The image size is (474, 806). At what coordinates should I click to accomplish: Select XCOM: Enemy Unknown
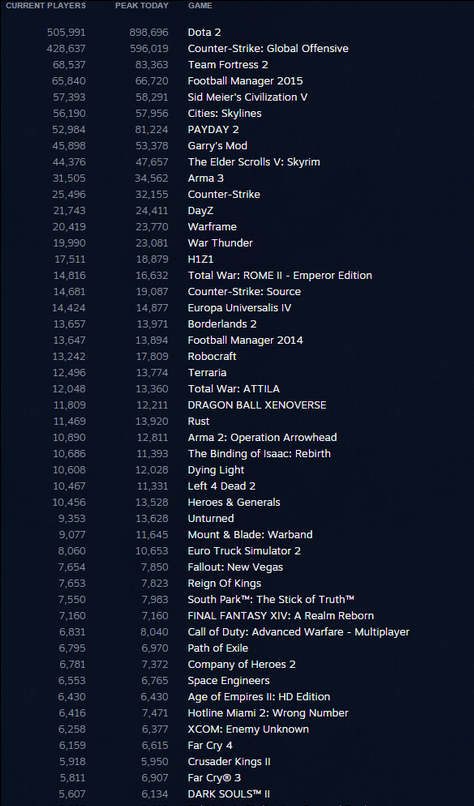click(x=248, y=729)
